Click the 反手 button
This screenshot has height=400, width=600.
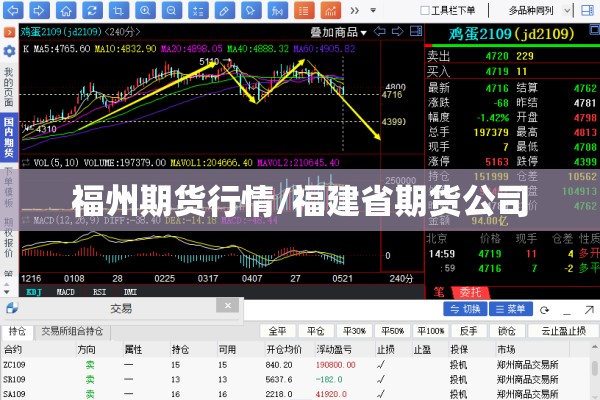pos(469,331)
